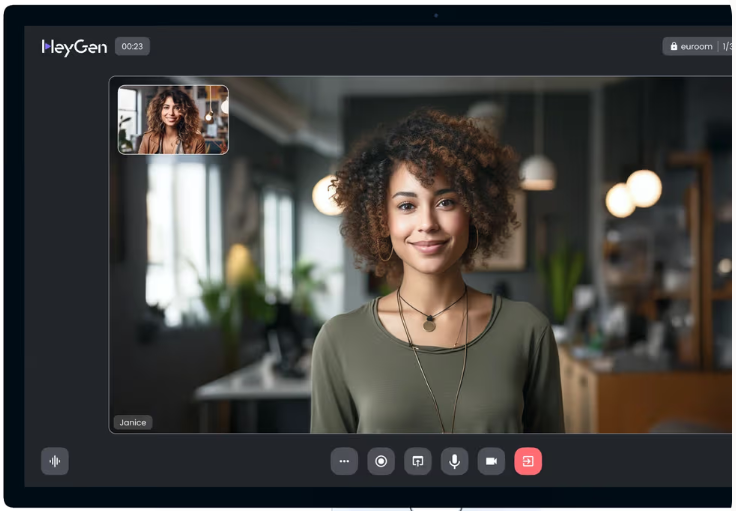Click the webcam dot on monitor bezel
This screenshot has height=511, width=736.
click(436, 15)
